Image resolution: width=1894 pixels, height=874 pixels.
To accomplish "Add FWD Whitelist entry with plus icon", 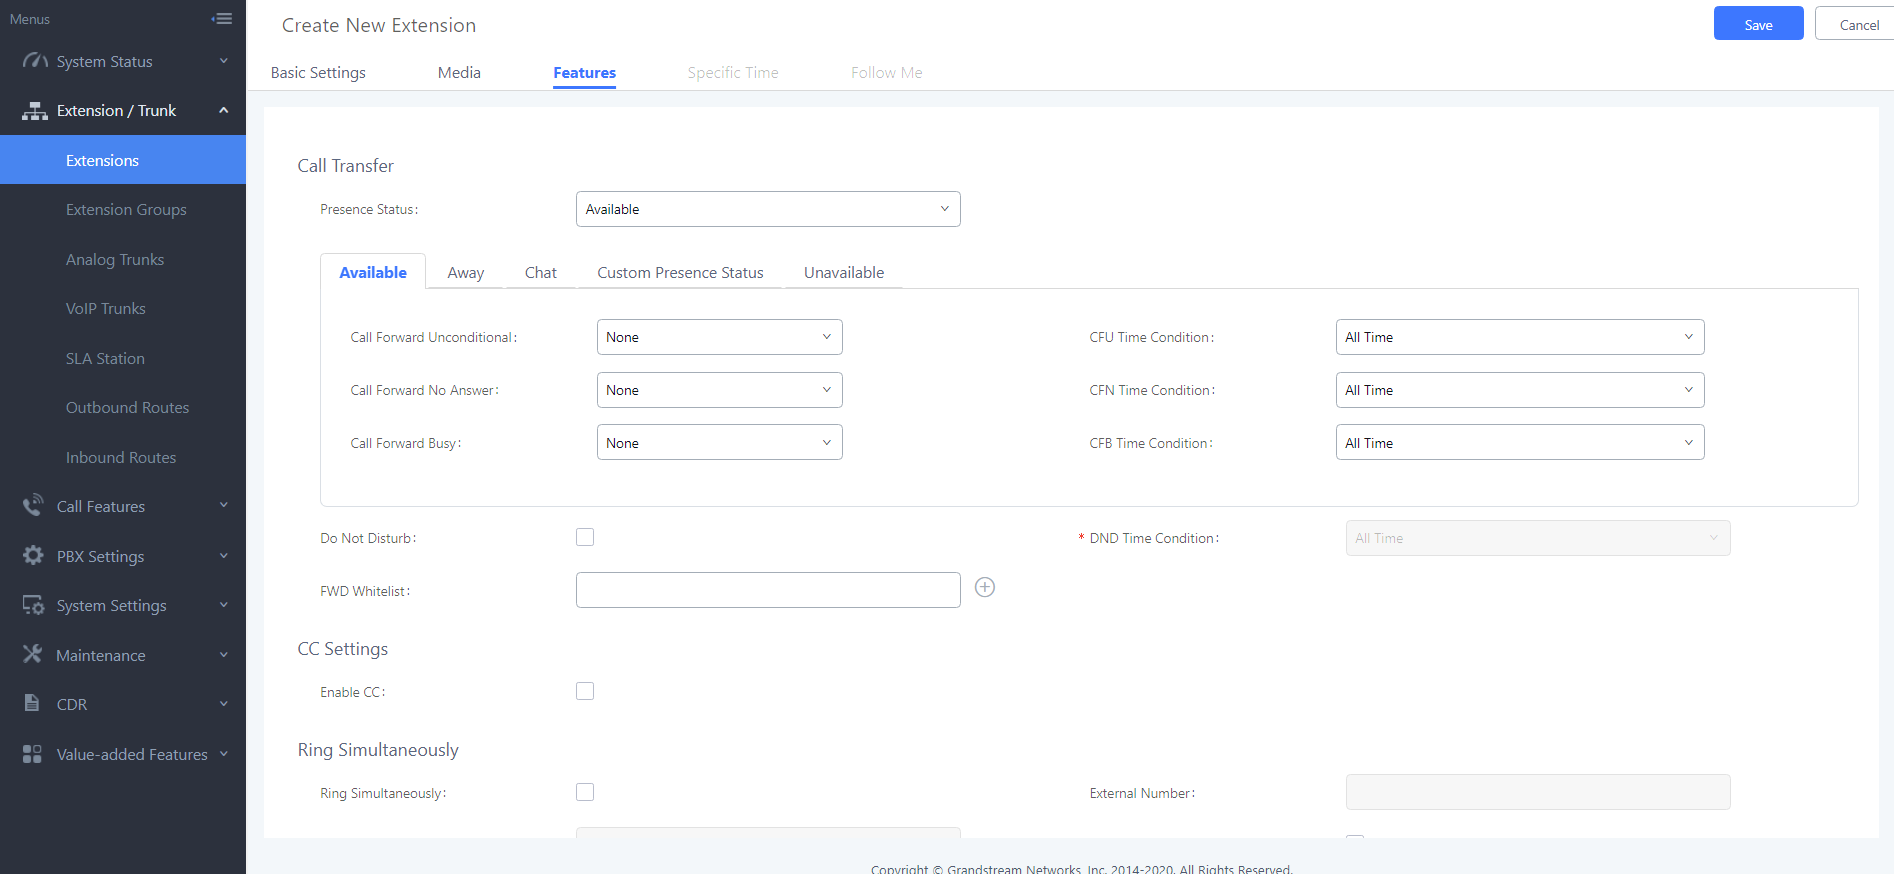I will tap(984, 588).
